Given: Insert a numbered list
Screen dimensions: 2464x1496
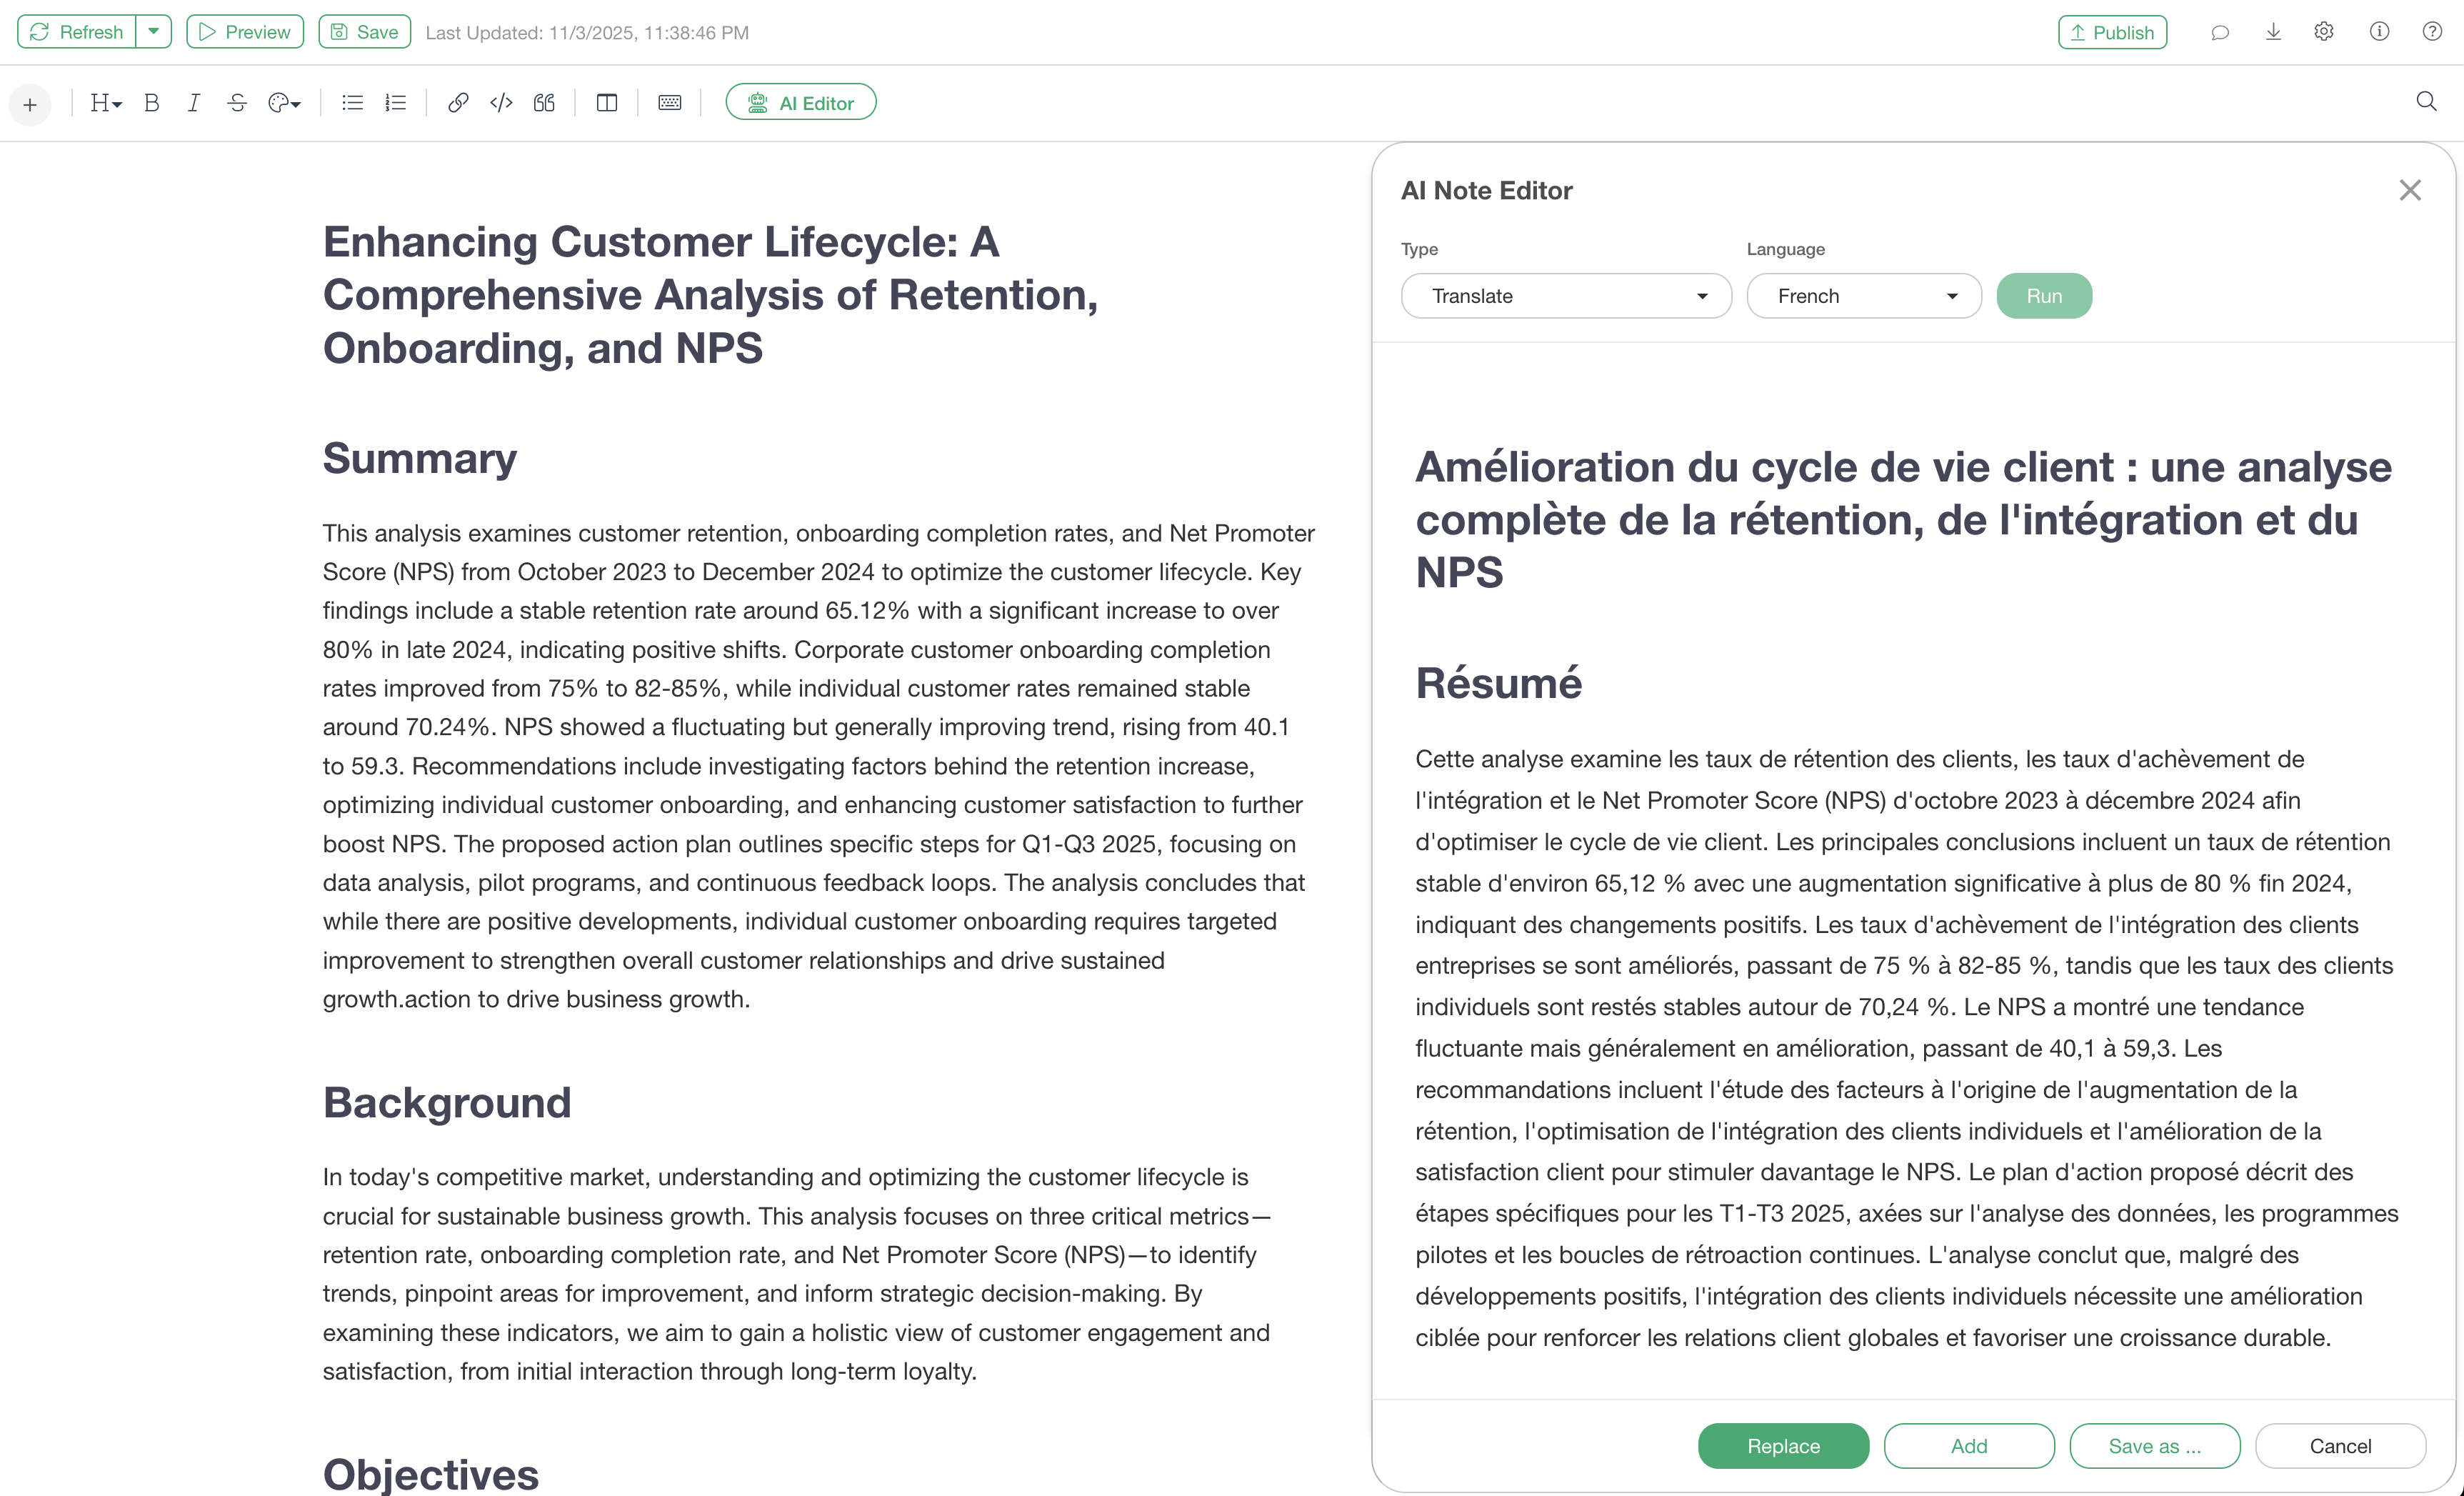Looking at the screenshot, I should 396,103.
